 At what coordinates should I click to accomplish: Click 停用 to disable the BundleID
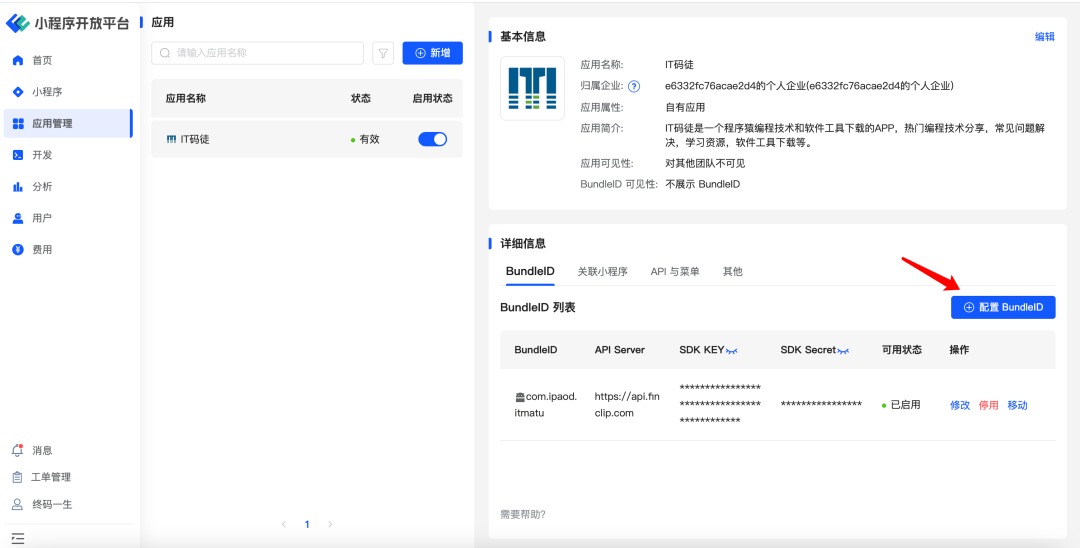988,405
